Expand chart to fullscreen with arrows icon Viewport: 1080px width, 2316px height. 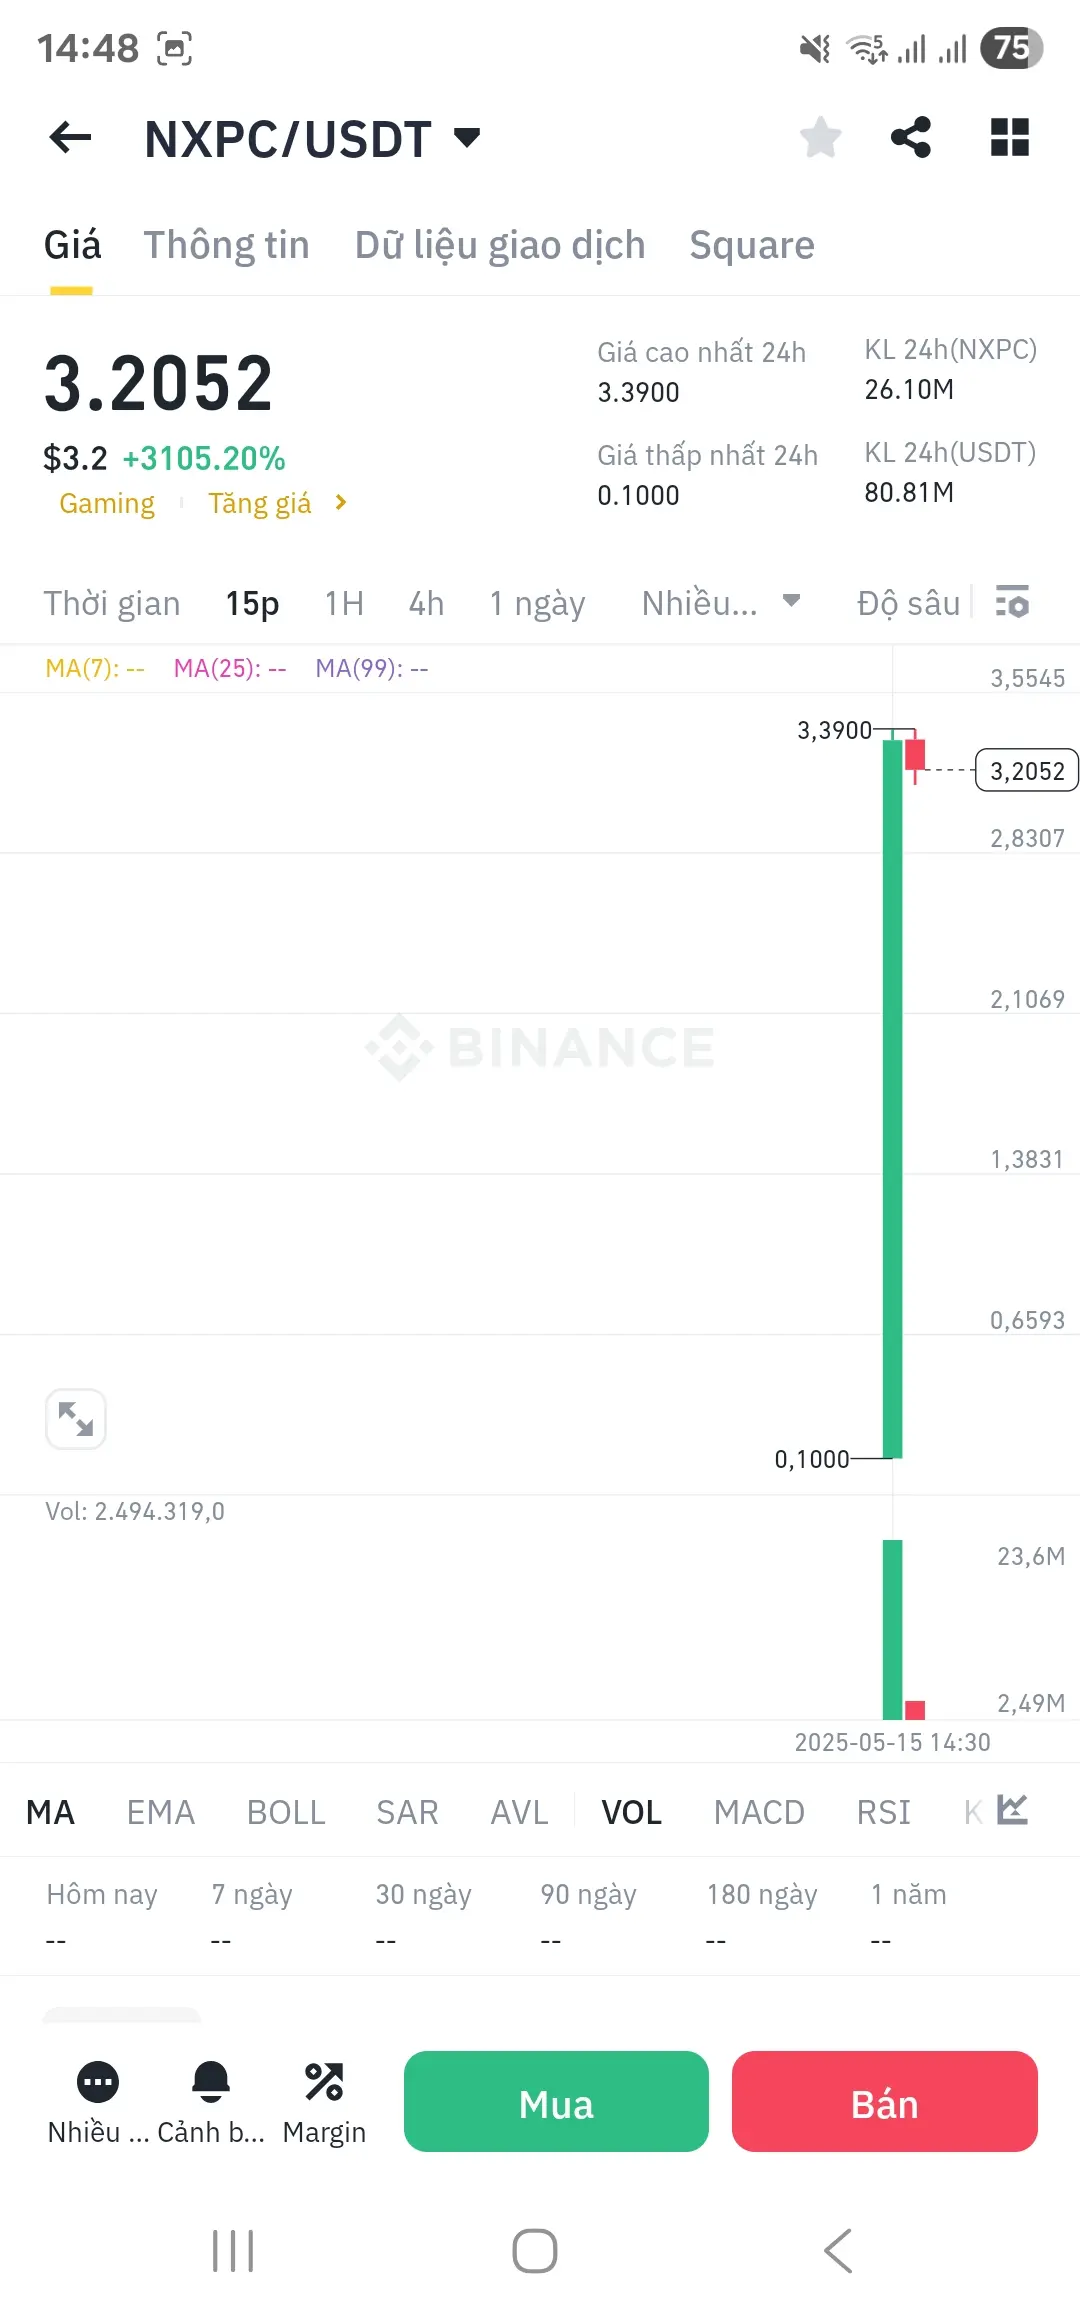76,1418
